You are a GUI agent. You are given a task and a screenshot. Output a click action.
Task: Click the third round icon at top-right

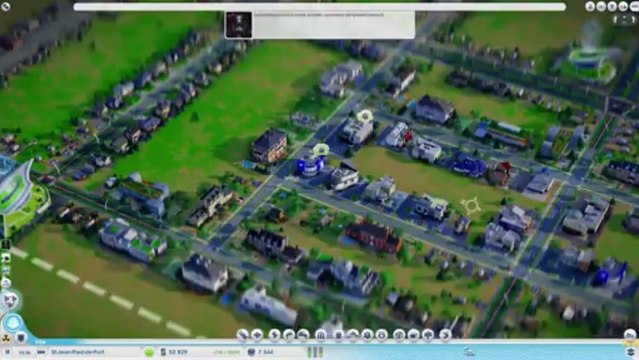click(612, 6)
